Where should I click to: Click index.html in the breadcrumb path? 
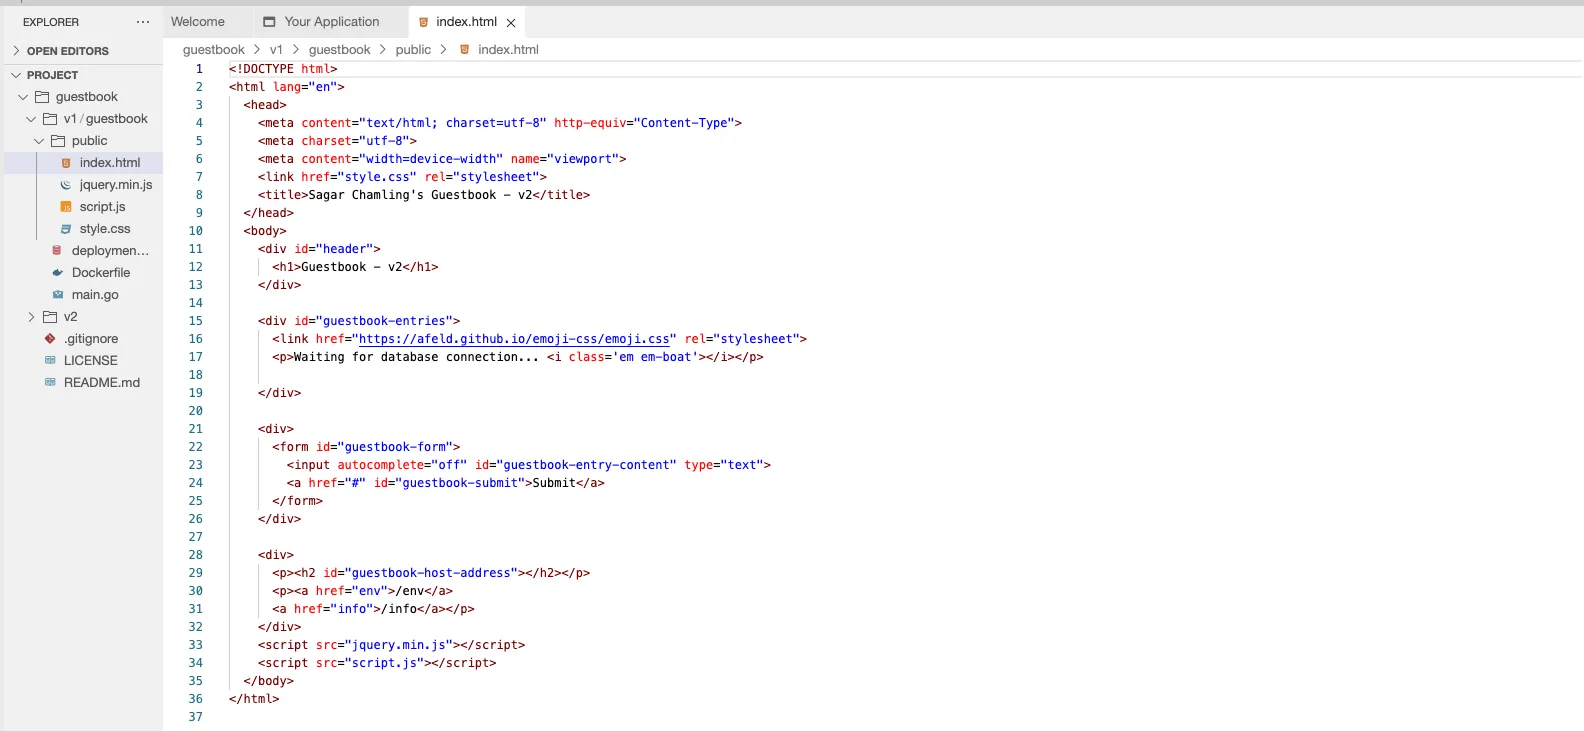click(508, 49)
